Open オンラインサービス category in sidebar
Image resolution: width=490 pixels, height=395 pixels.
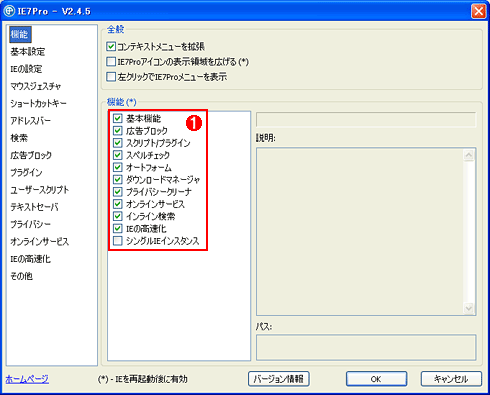[39, 242]
